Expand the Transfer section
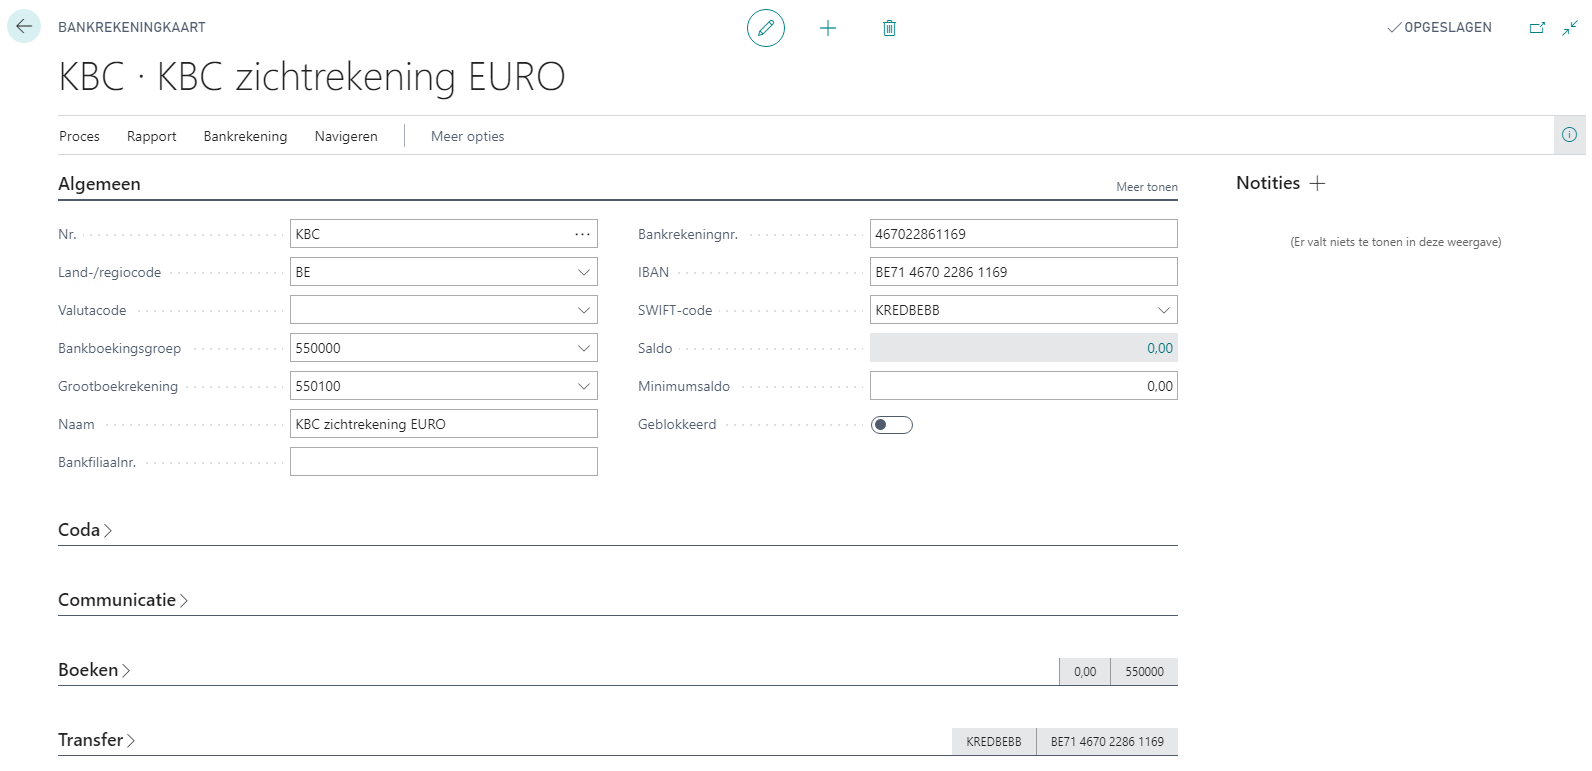The height and width of the screenshot is (771, 1592). pyautogui.click(x=96, y=740)
